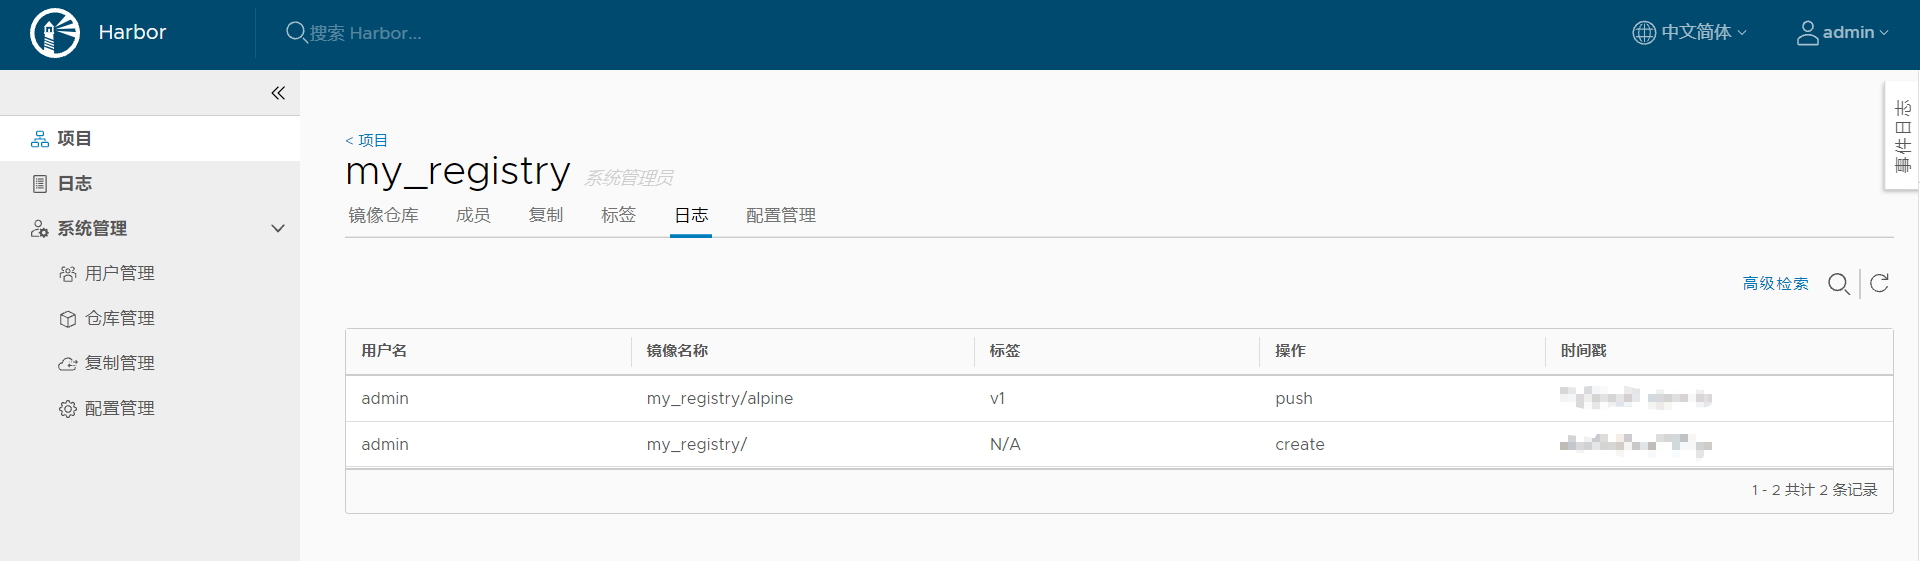
Task: Open 配置管理 project tab
Action: pyautogui.click(x=781, y=215)
